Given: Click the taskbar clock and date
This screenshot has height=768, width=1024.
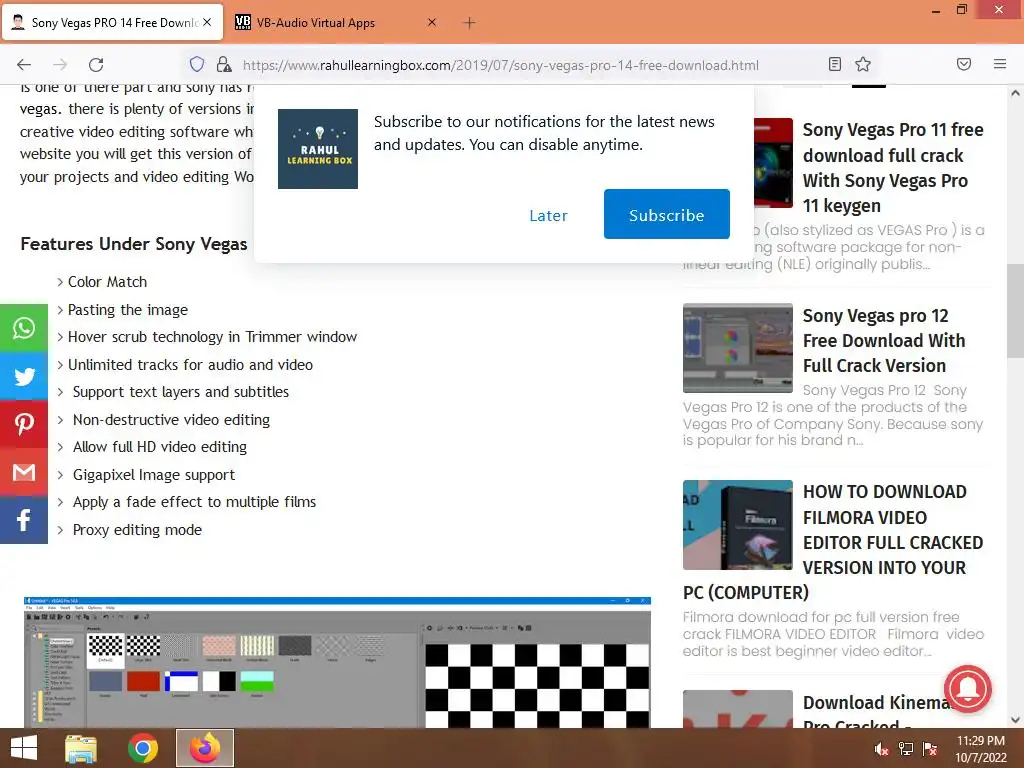Looking at the screenshot, I should tap(980, 748).
